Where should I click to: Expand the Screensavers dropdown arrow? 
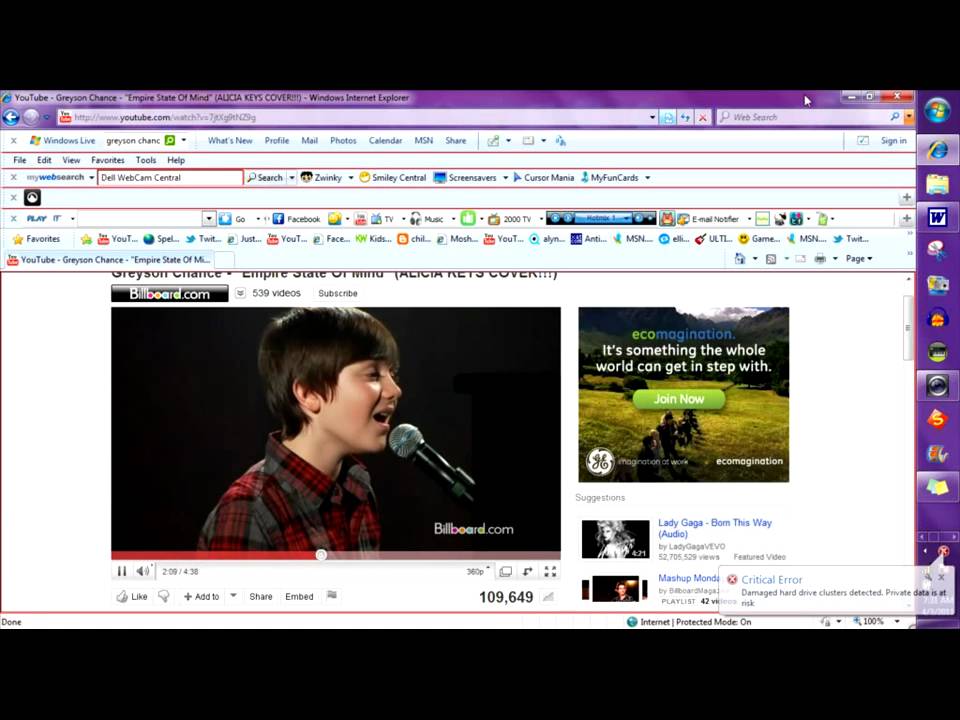click(x=506, y=178)
